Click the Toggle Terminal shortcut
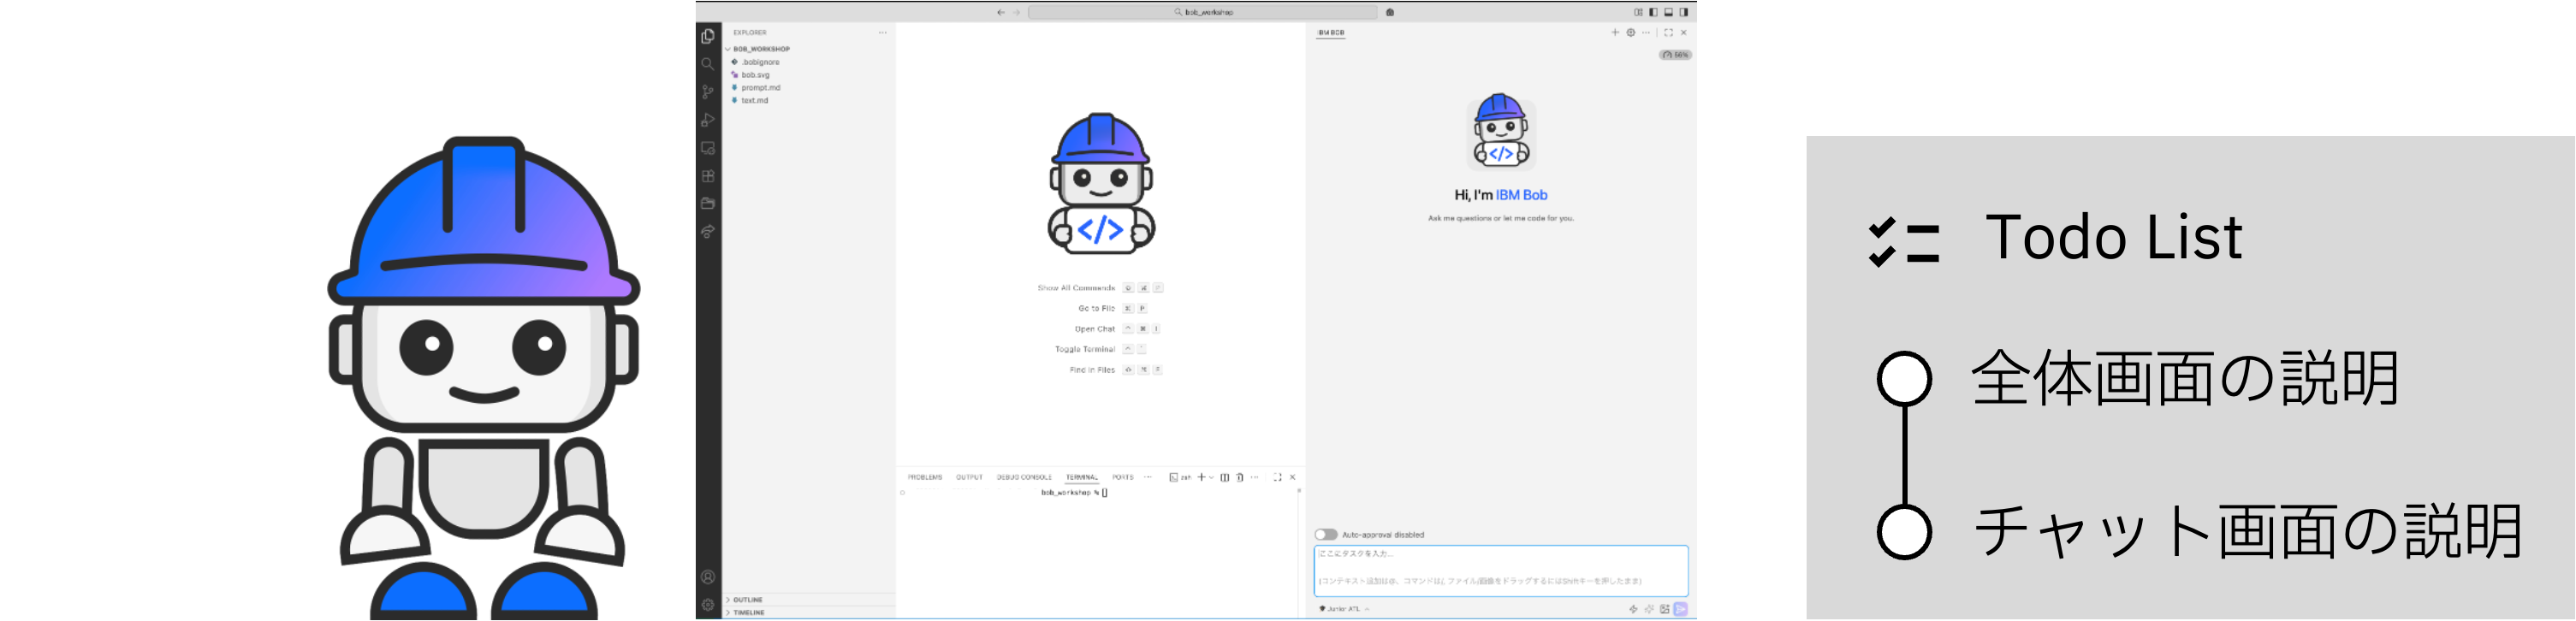Viewport: 2576px width, 621px height. [1101, 349]
